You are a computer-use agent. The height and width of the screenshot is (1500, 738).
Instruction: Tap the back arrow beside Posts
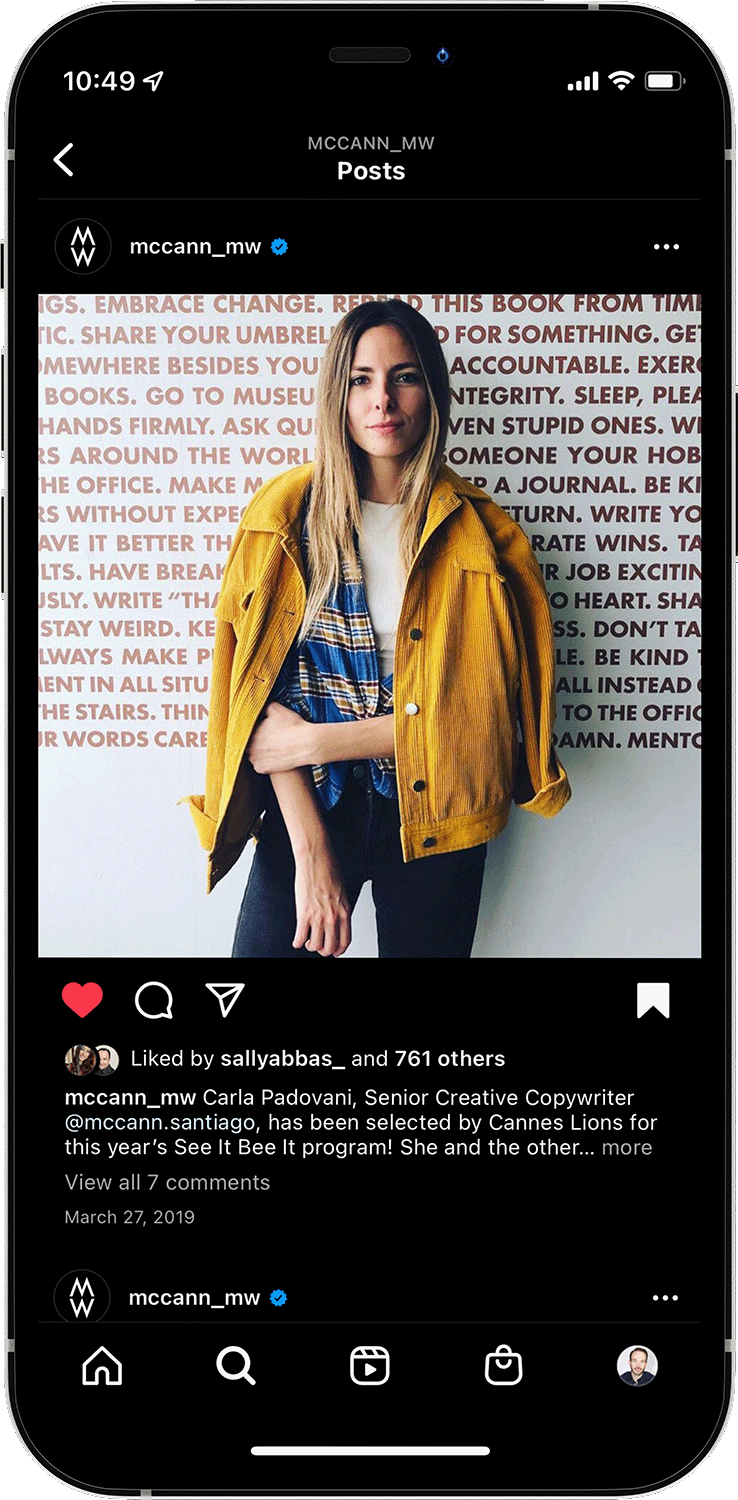64,160
